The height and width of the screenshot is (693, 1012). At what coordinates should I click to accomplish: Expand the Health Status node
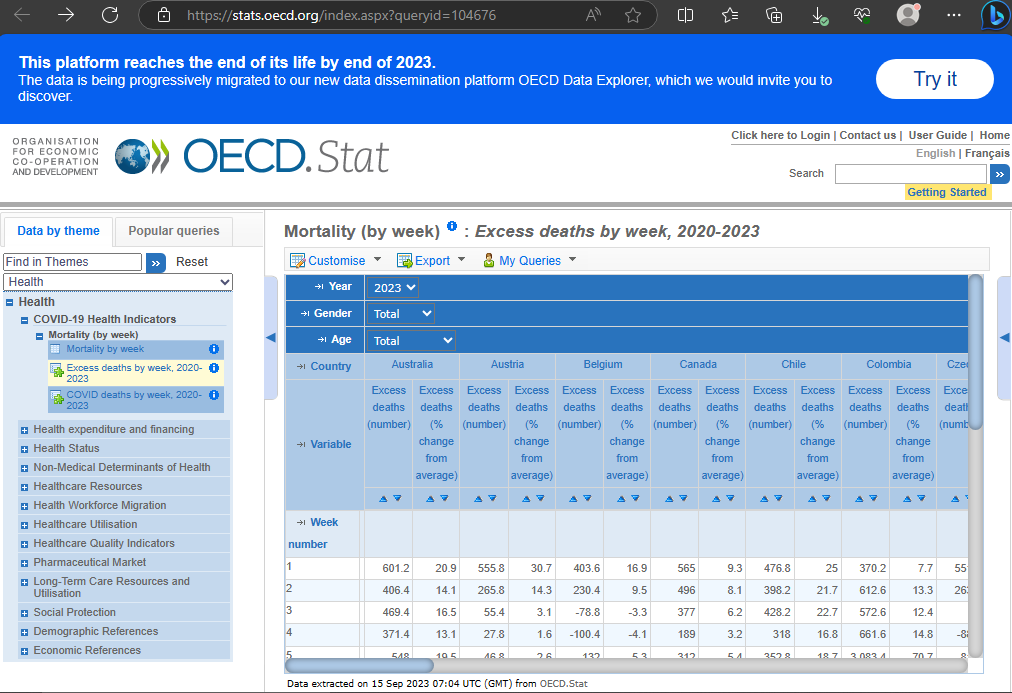25,449
